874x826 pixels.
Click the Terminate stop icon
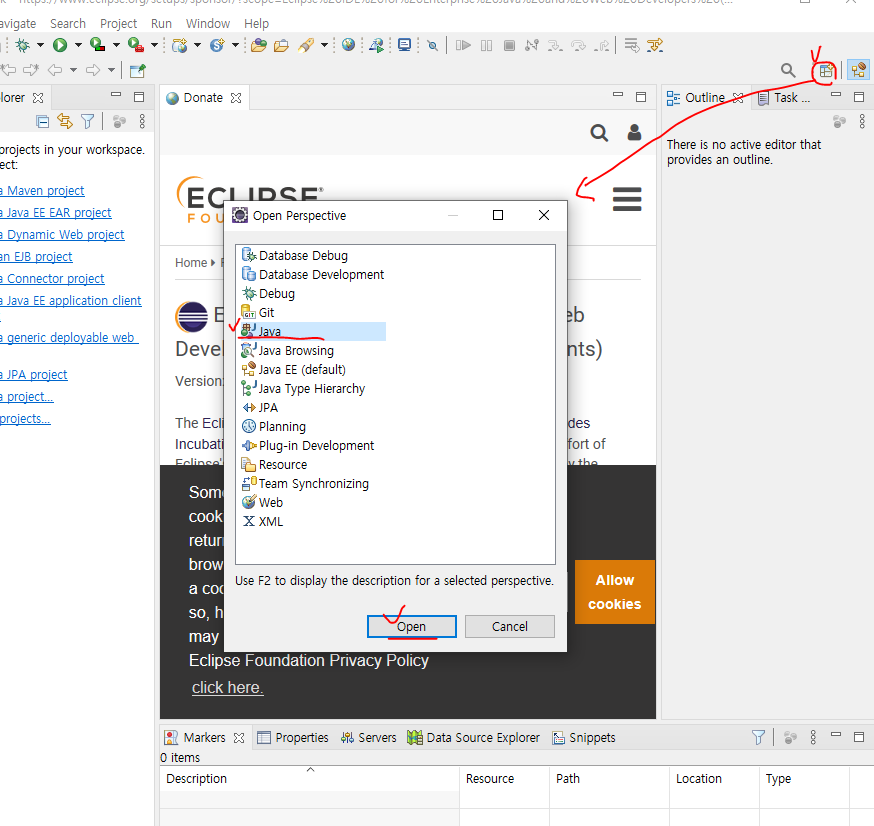pos(509,45)
